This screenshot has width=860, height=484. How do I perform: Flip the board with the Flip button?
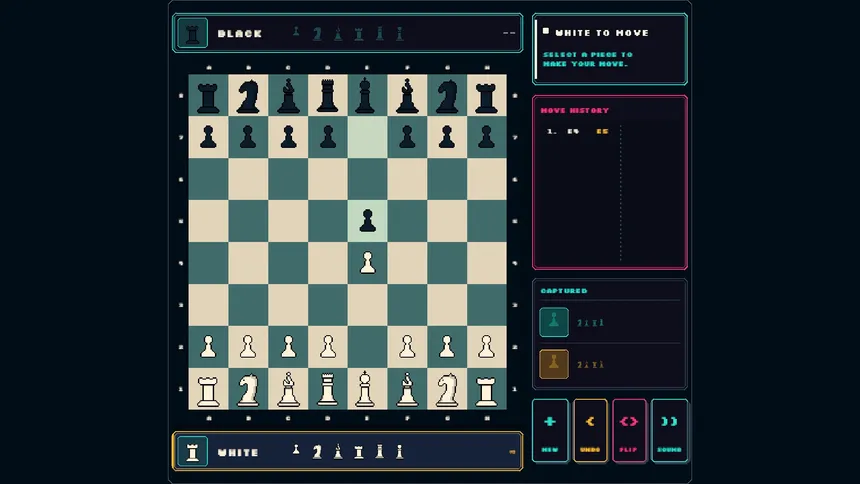click(629, 431)
